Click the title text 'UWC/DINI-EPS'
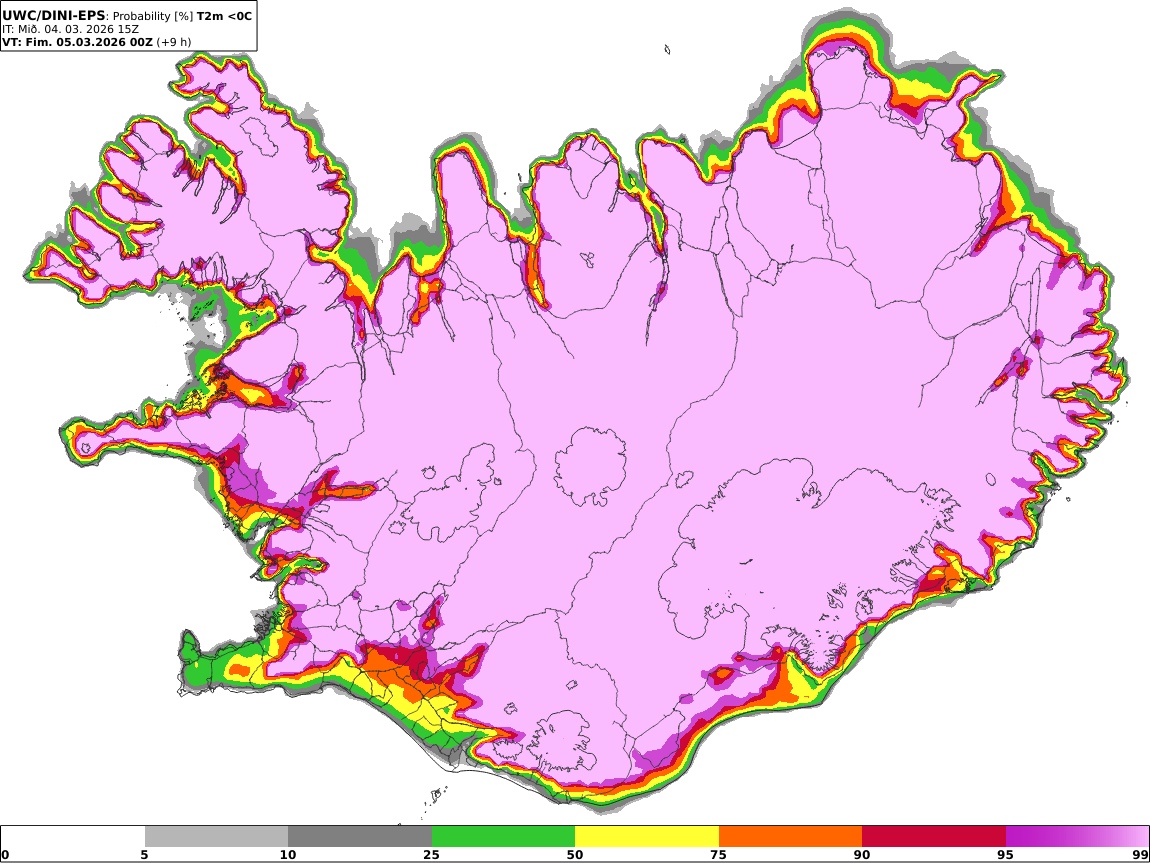Viewport: 1150px width, 863px height. pos(54,15)
